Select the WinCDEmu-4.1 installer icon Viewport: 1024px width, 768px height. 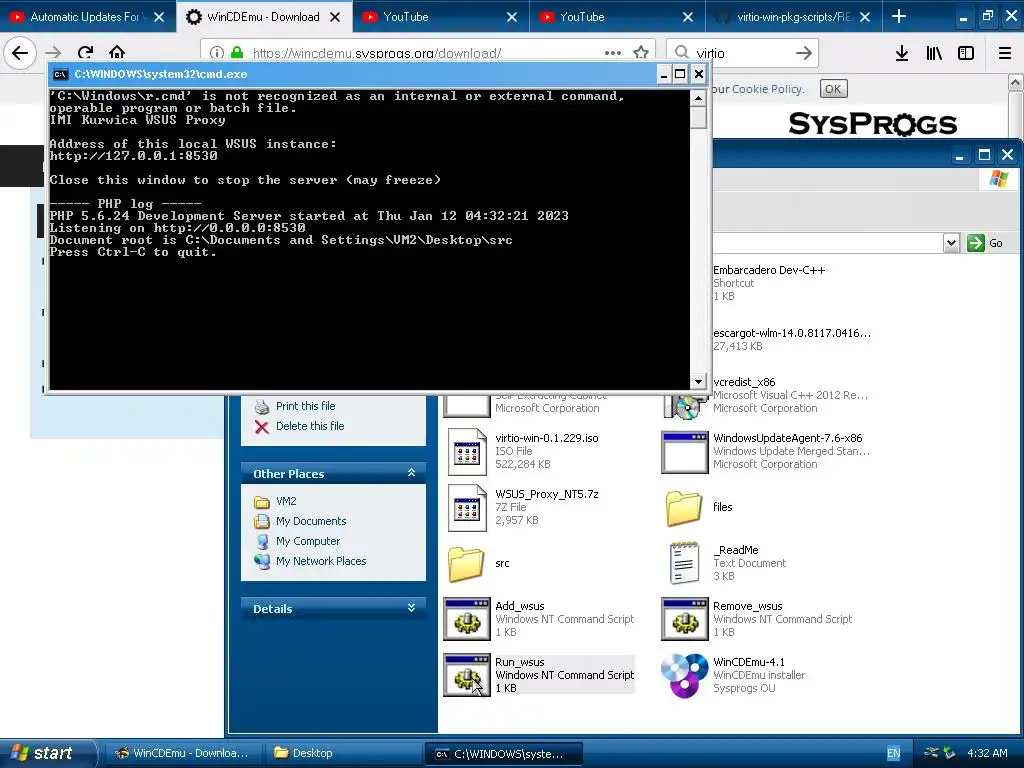click(x=684, y=675)
